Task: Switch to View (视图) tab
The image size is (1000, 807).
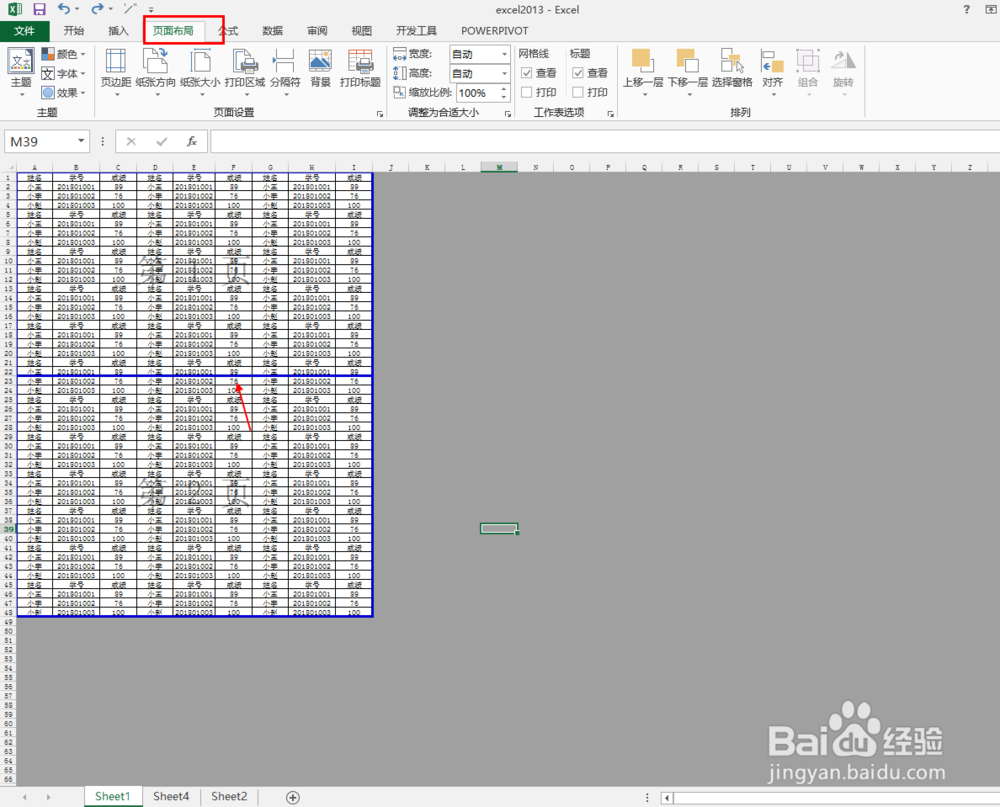Action: 362,31
